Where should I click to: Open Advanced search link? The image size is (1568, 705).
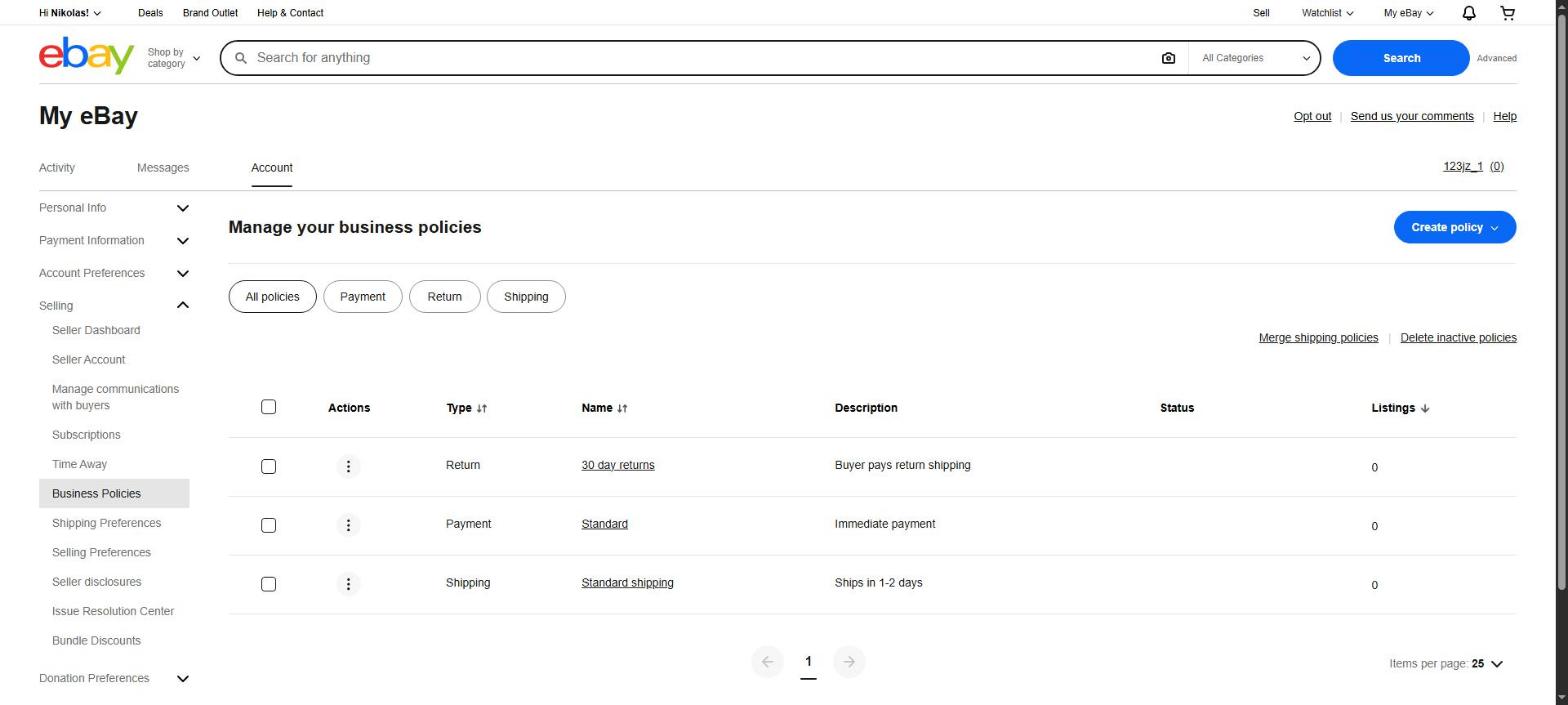[1496, 58]
